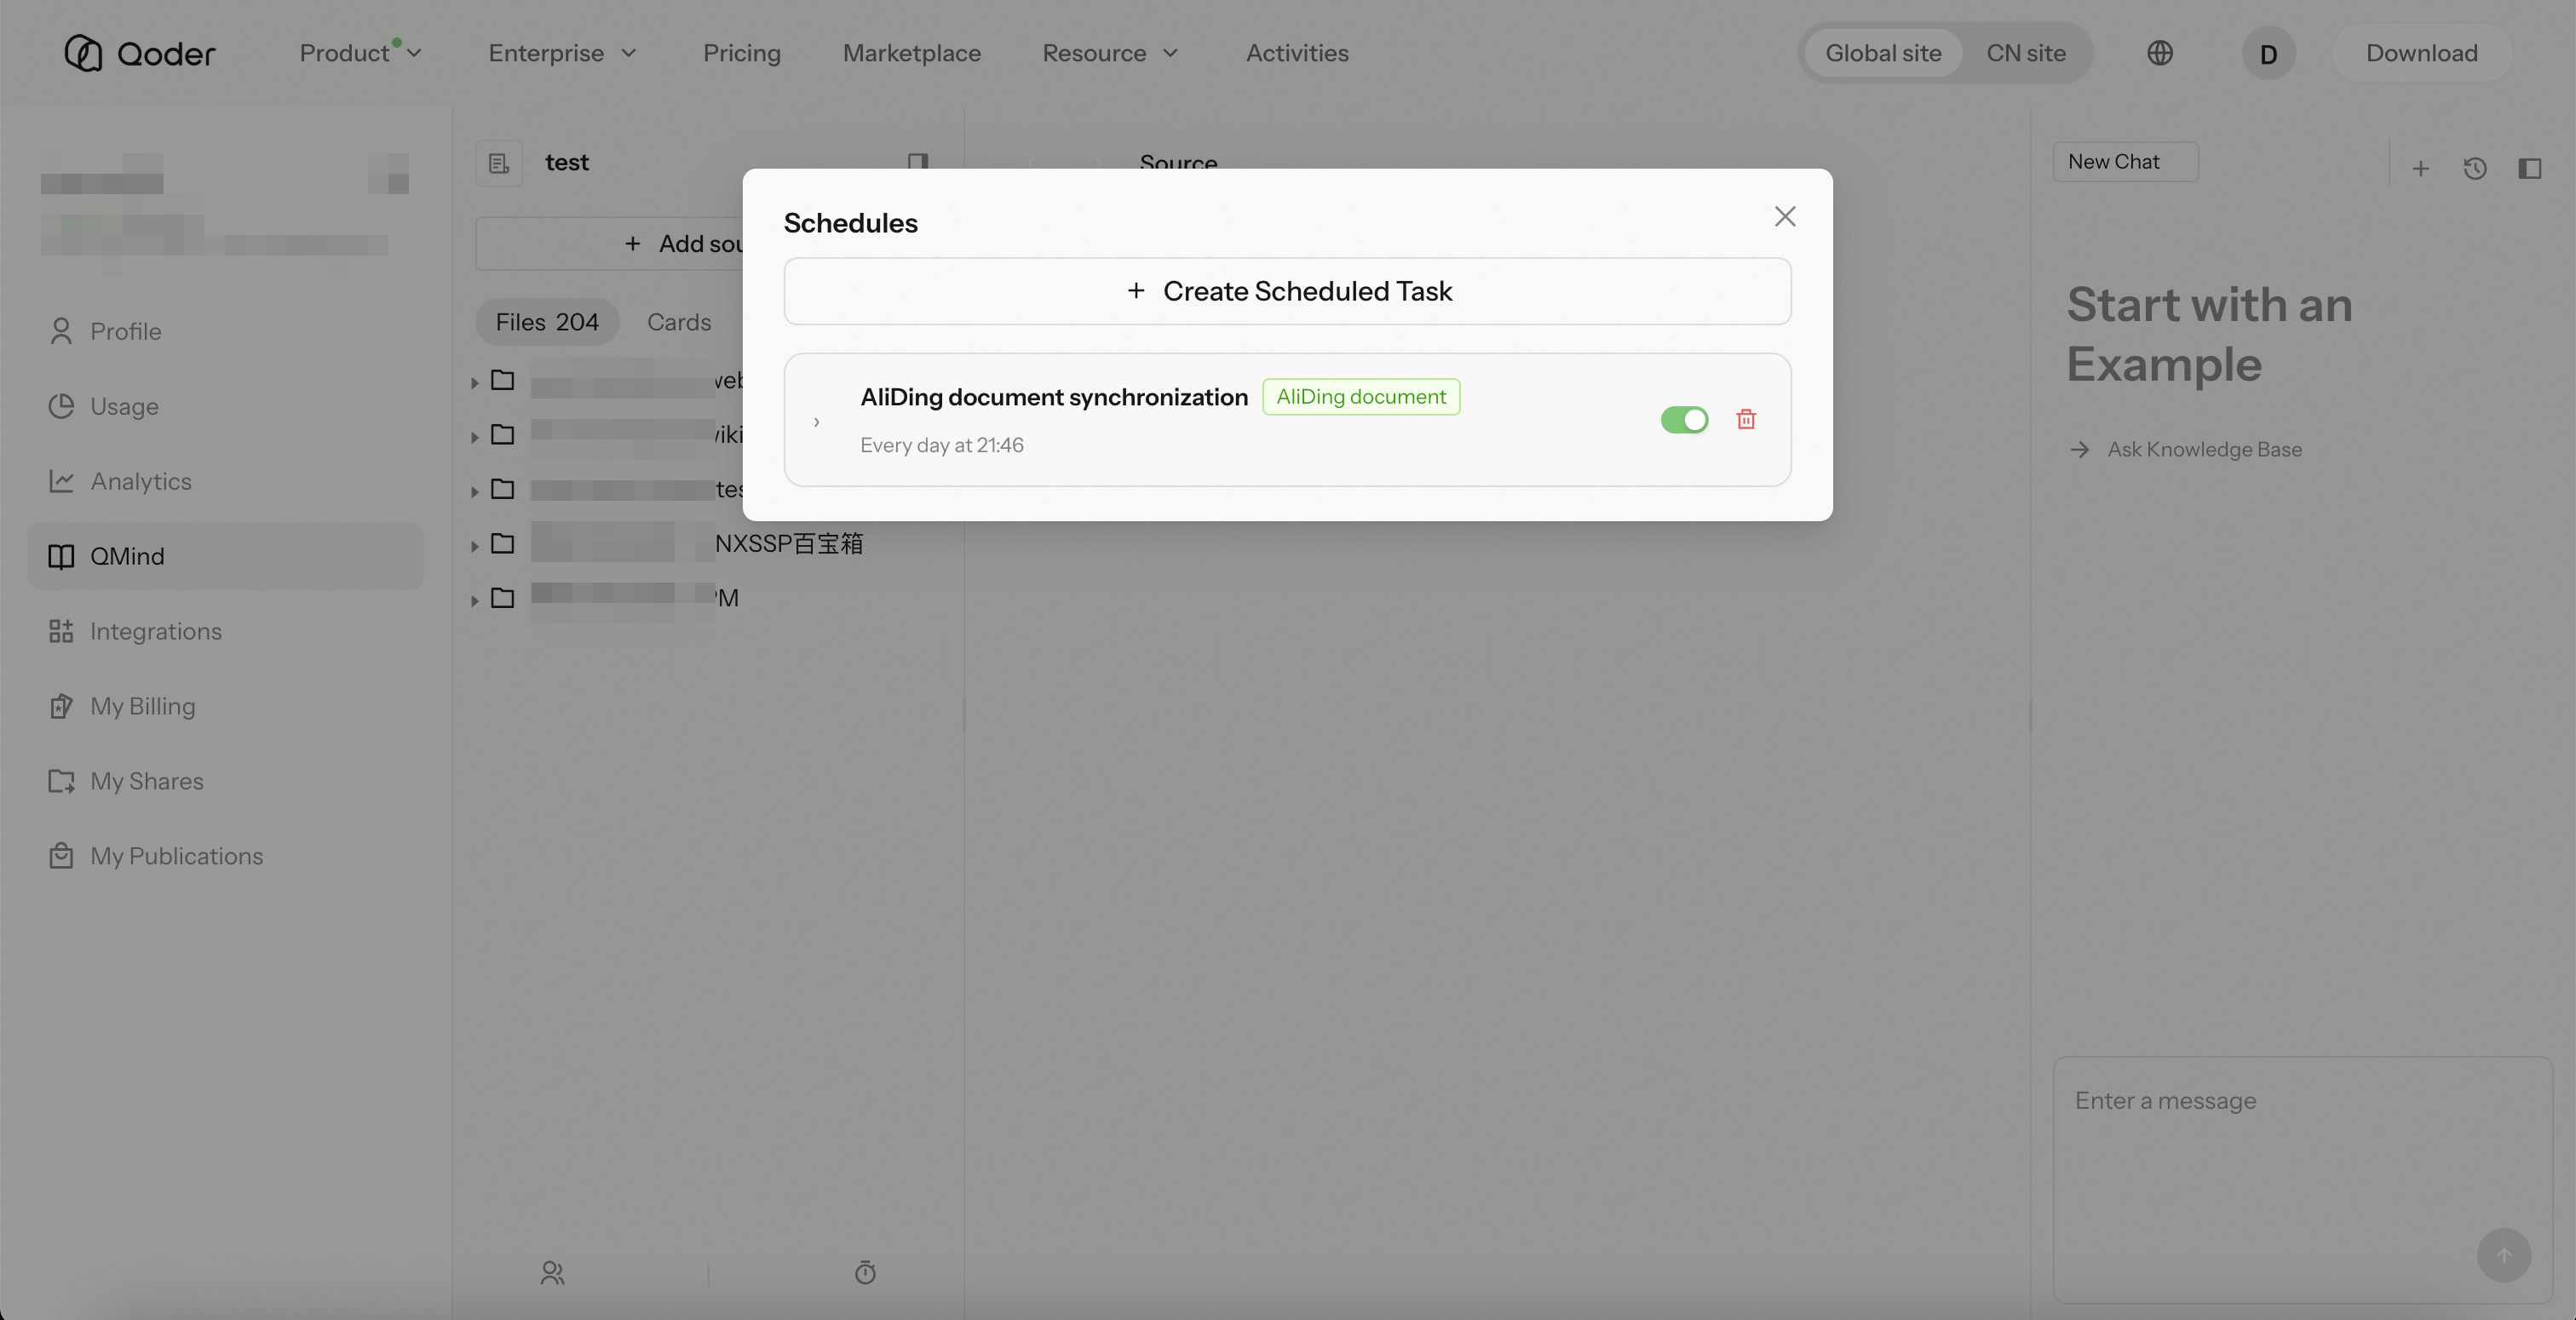2576x1320 pixels.
Task: Delete the AliDing synchronization task via trash icon
Action: pyautogui.click(x=1746, y=420)
